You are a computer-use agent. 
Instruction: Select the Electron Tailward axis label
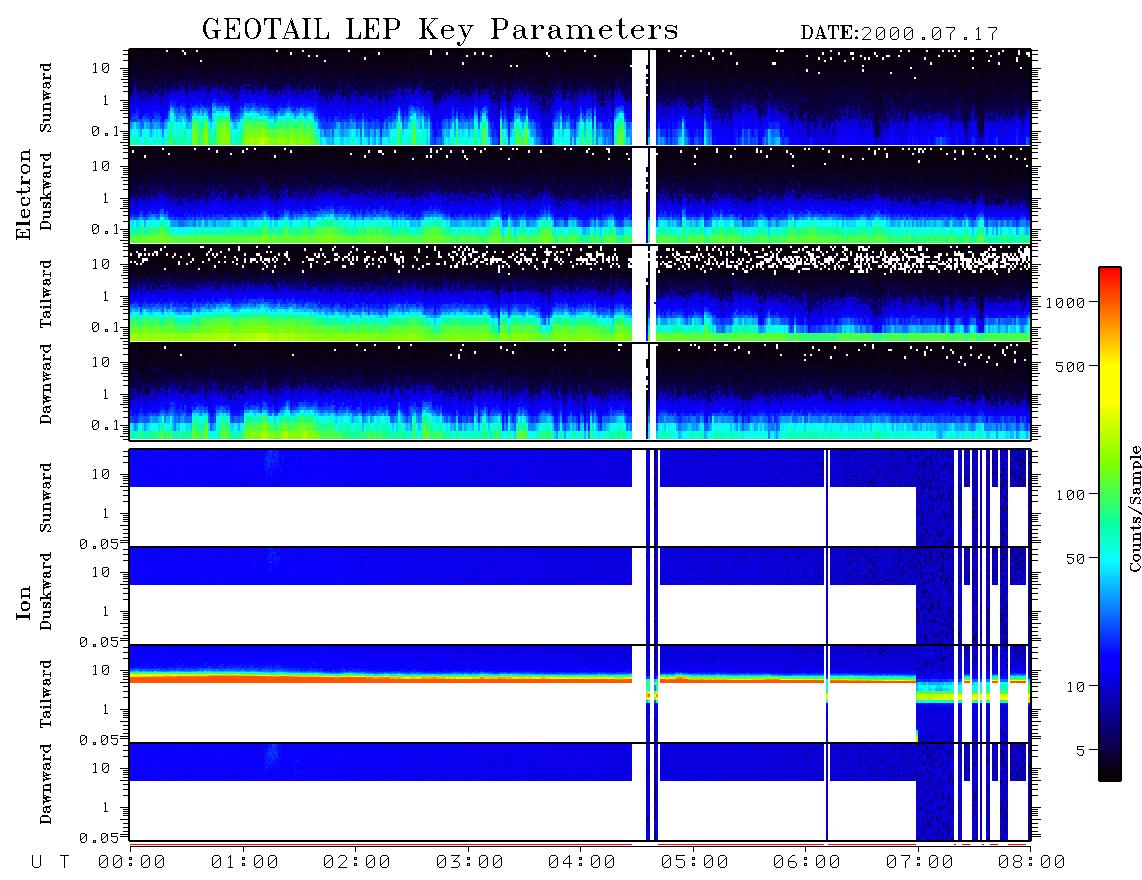click(x=46, y=293)
